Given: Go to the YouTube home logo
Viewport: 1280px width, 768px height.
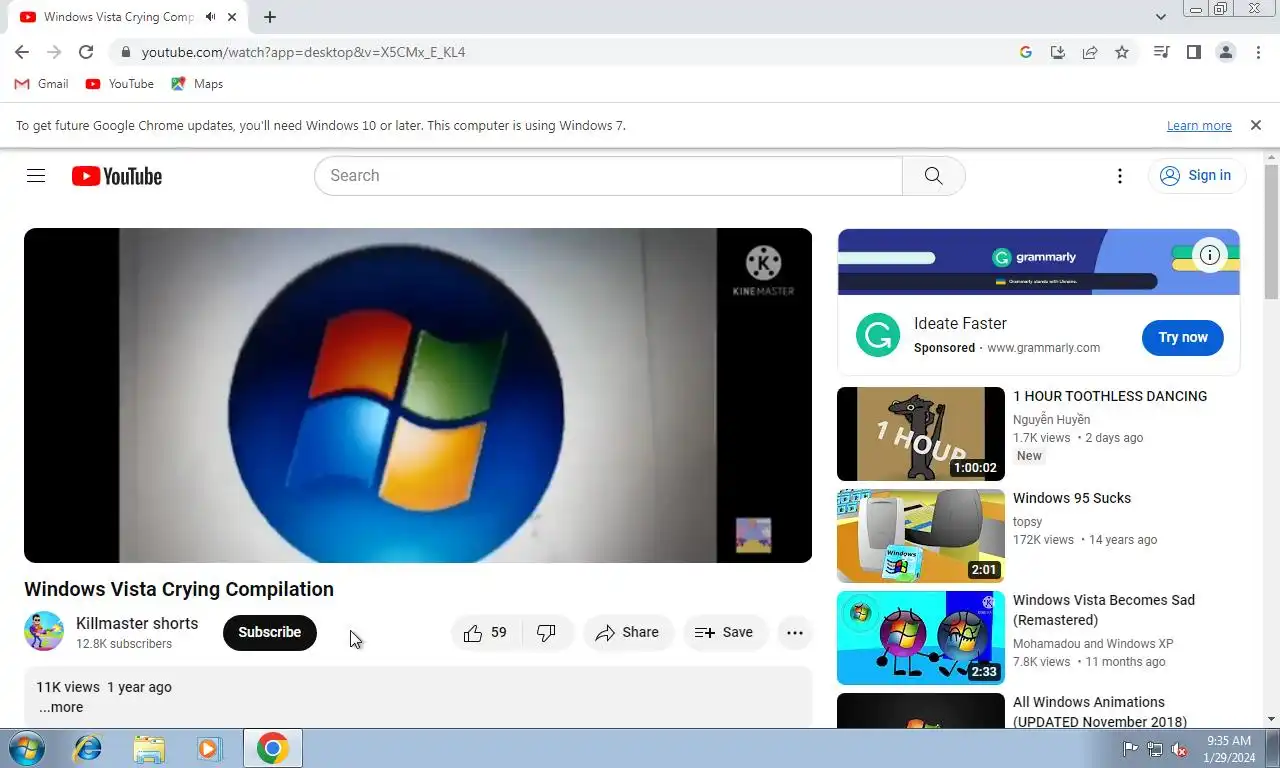Looking at the screenshot, I should (x=117, y=176).
